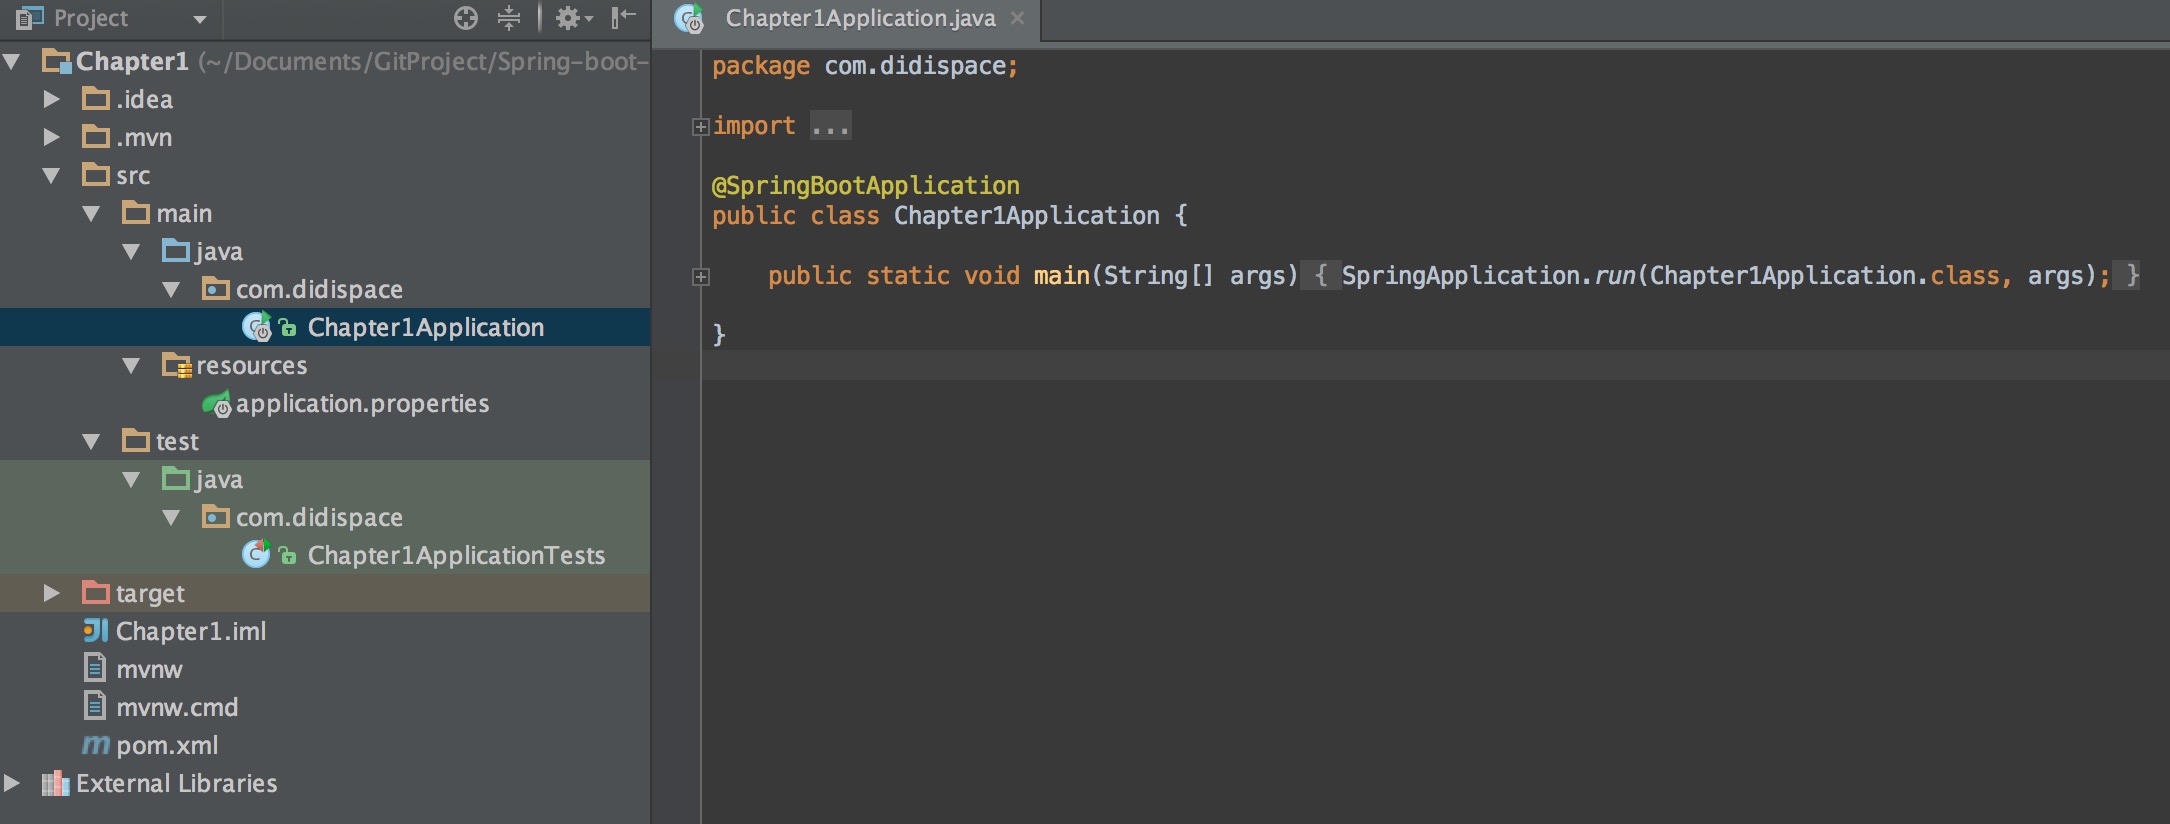
Task: Click the @SpringBootApplication annotation in code
Action: [x=865, y=186]
